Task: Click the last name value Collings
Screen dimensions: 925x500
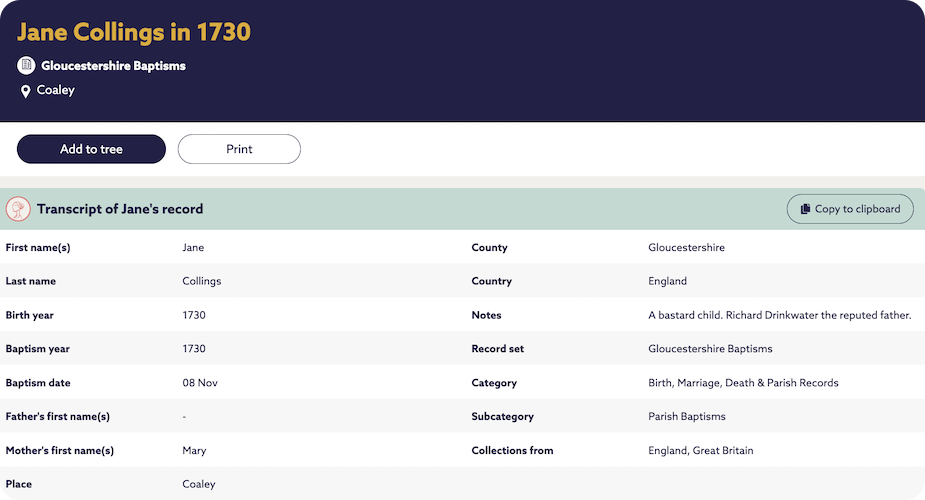Action: pos(202,281)
